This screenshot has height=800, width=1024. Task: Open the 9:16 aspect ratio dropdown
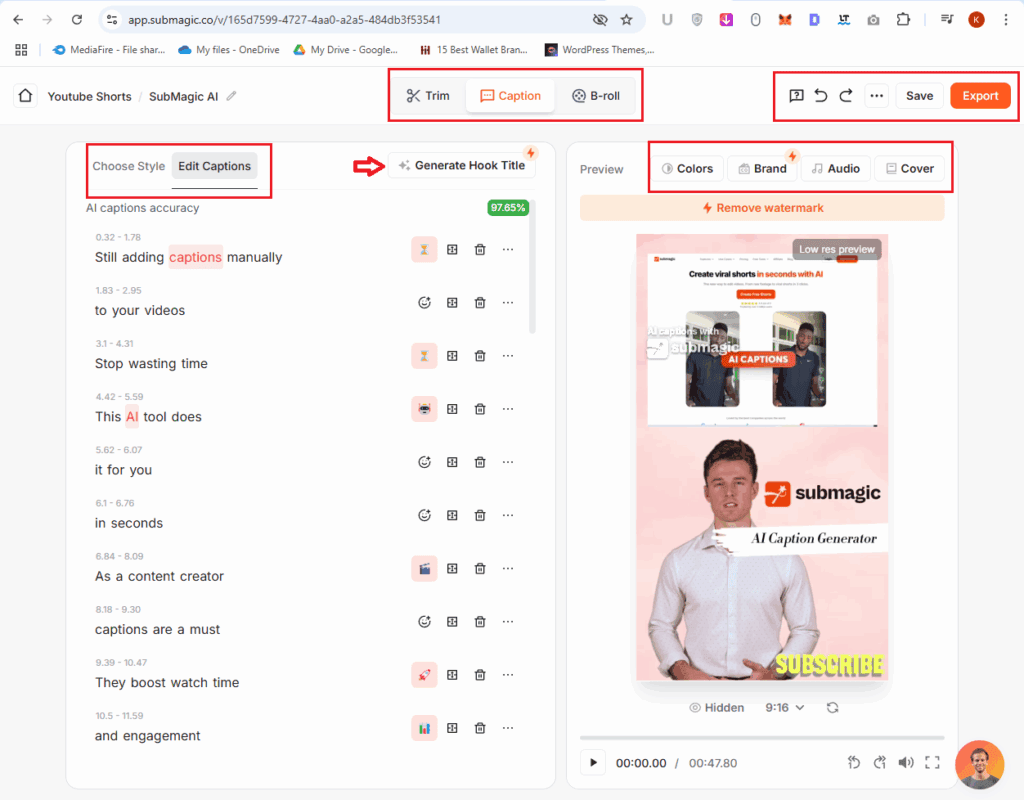click(x=784, y=708)
